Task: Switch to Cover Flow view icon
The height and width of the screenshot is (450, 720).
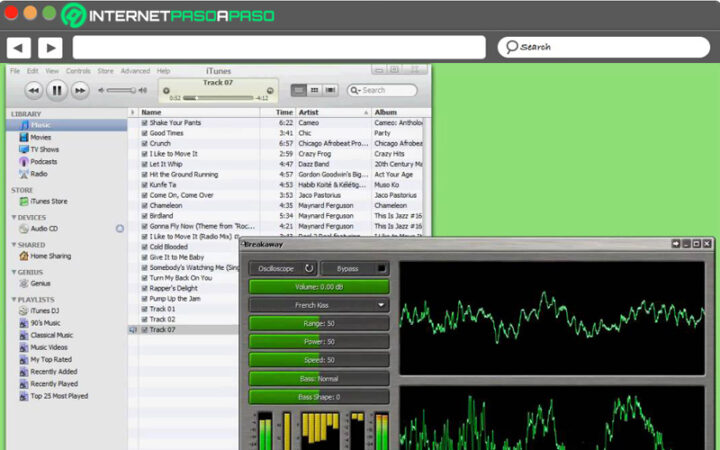Action: pyautogui.click(x=327, y=90)
